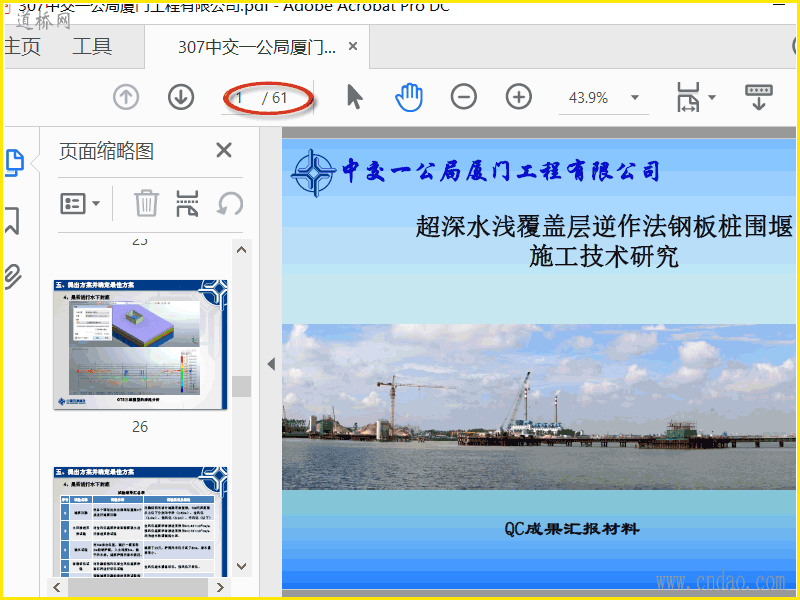Select the 307中交一公局厦门 document tab
This screenshot has width=800, height=600.
(257, 47)
